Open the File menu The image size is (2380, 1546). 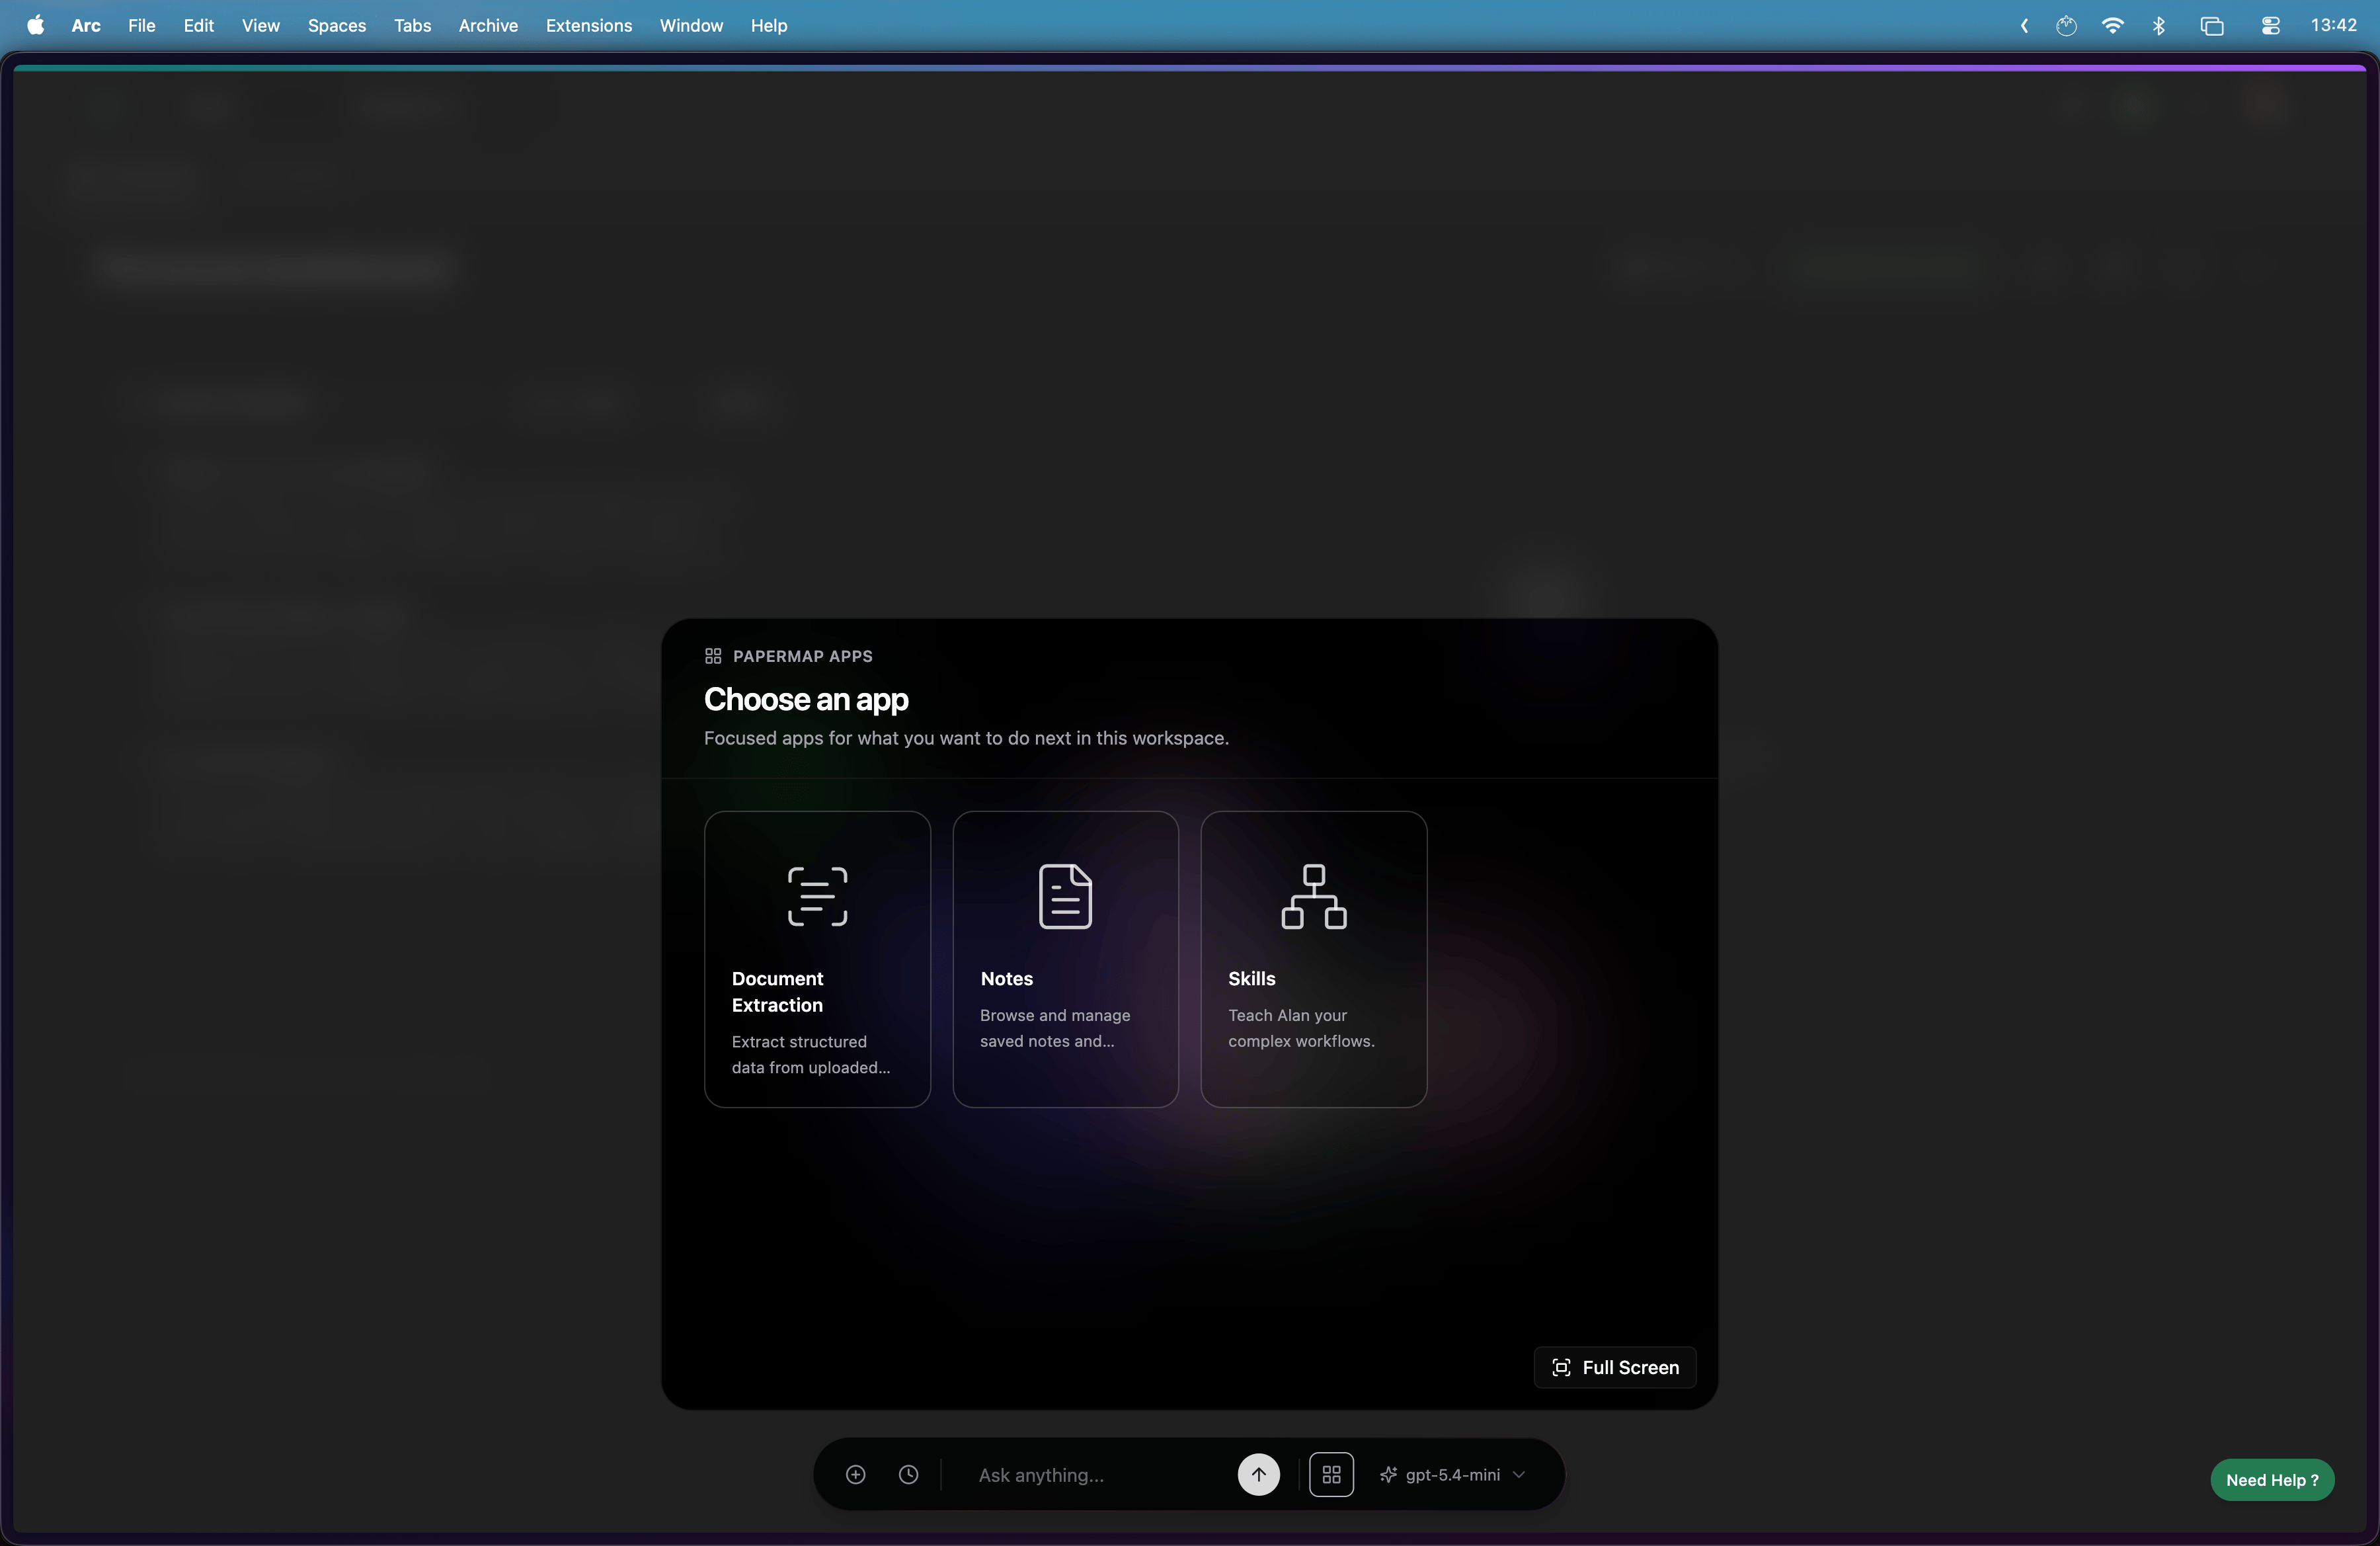[141, 25]
